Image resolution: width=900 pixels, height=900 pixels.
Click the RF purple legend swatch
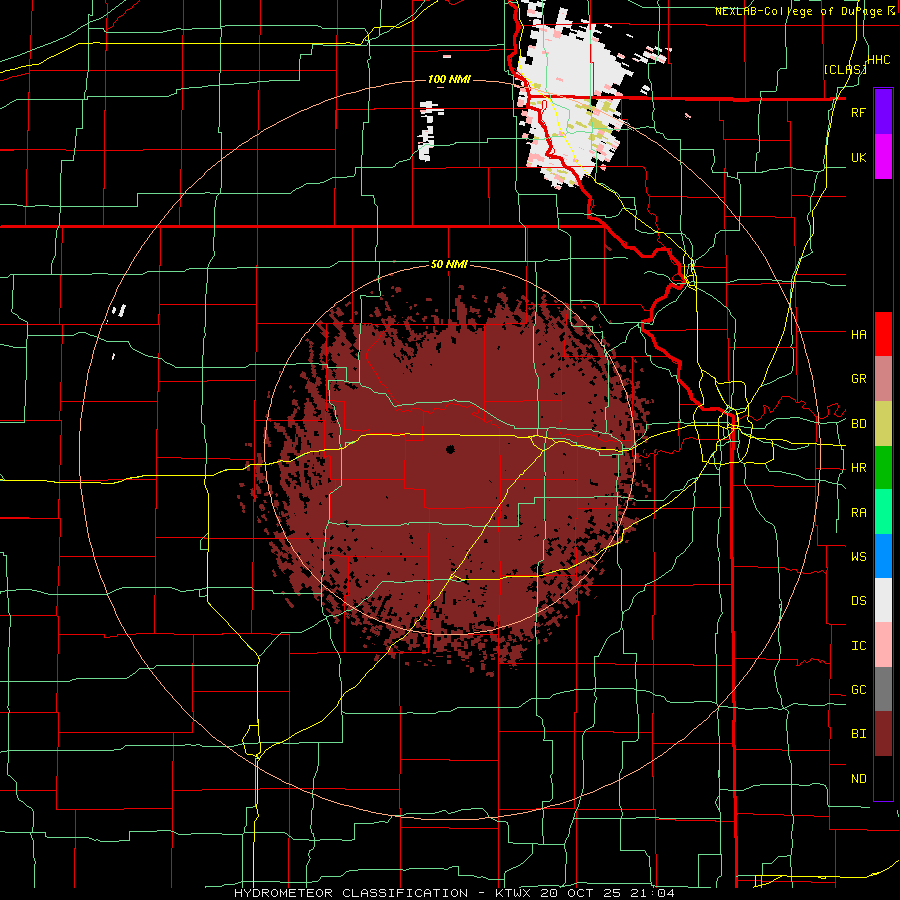coord(883,112)
